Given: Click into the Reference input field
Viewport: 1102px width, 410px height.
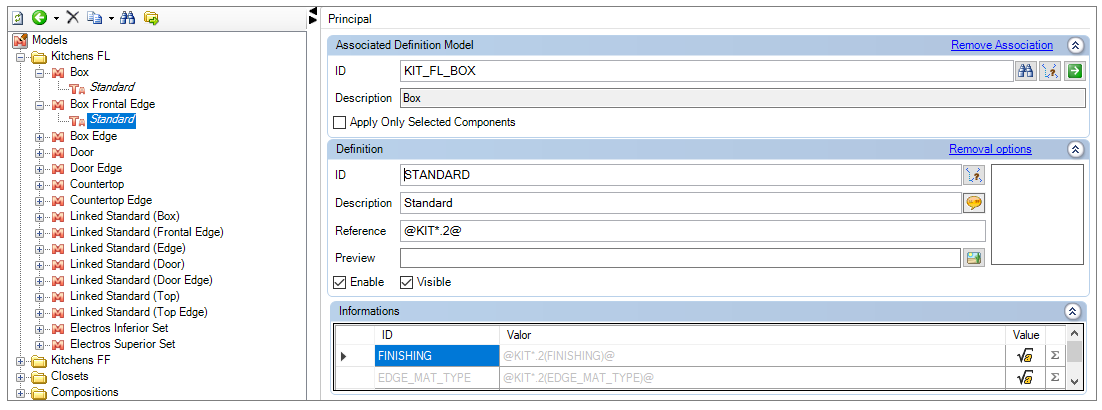Looking at the screenshot, I should tap(691, 231).
